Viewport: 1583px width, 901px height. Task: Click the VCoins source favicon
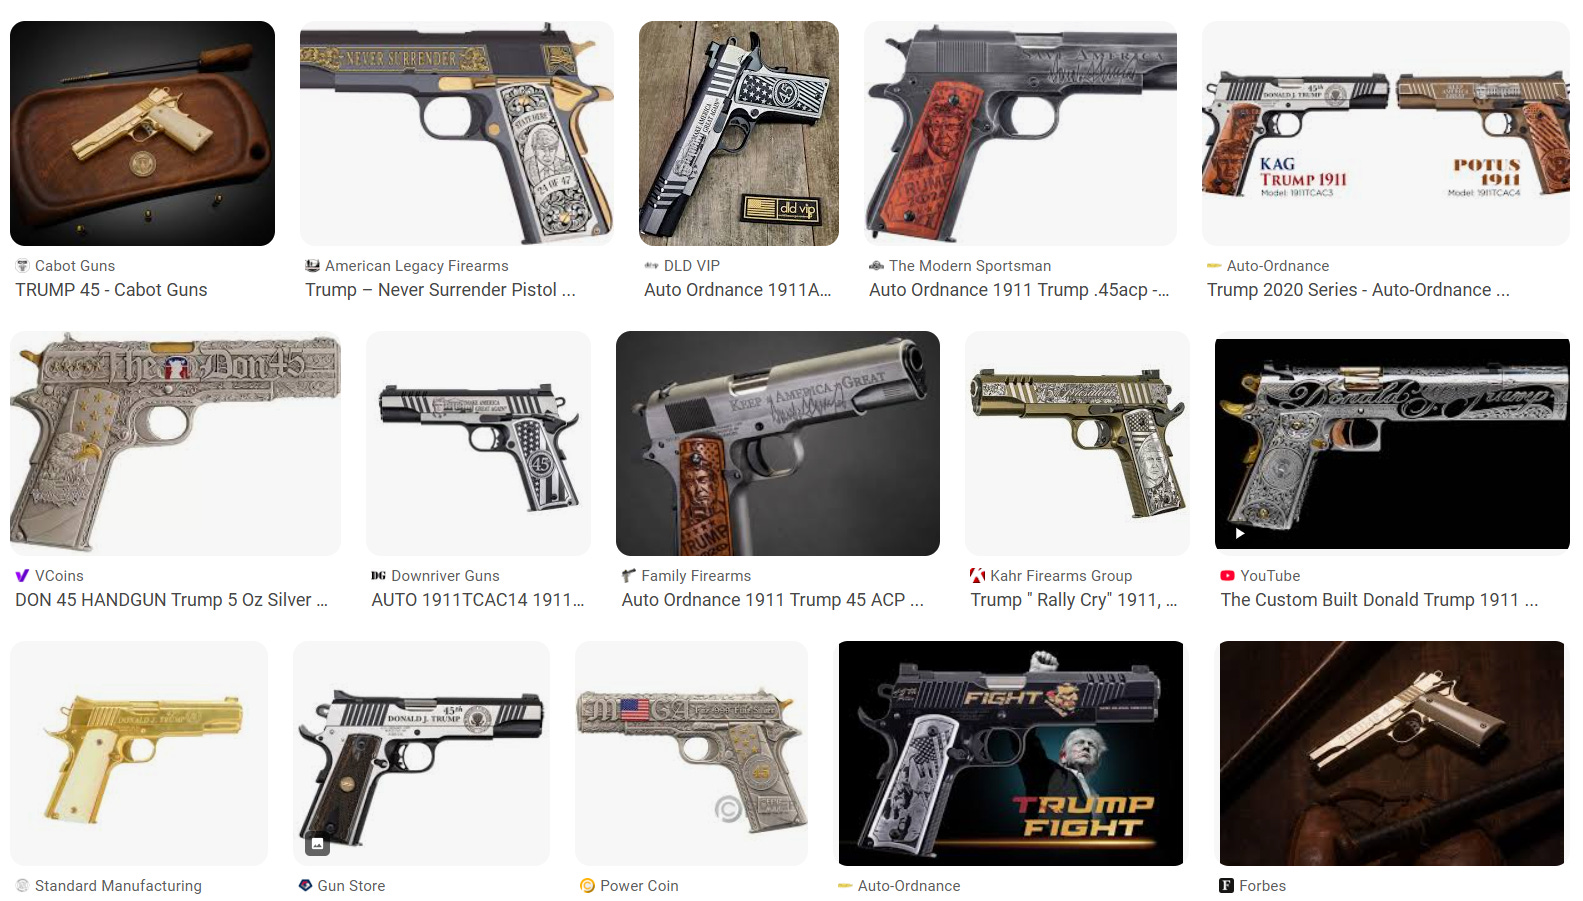22,576
